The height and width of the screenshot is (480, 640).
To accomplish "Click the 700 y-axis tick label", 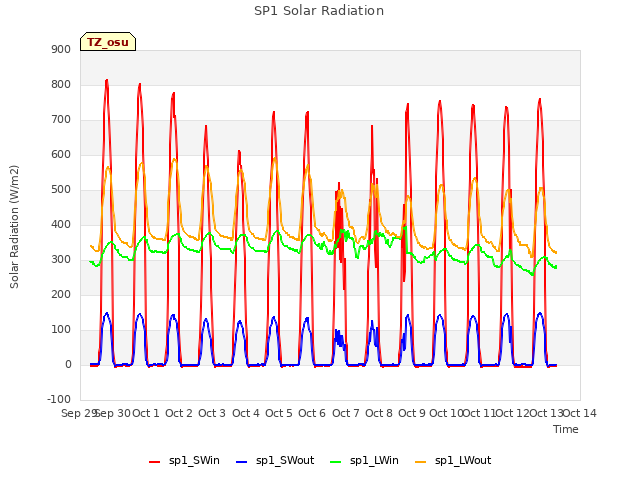I will click(61, 120).
